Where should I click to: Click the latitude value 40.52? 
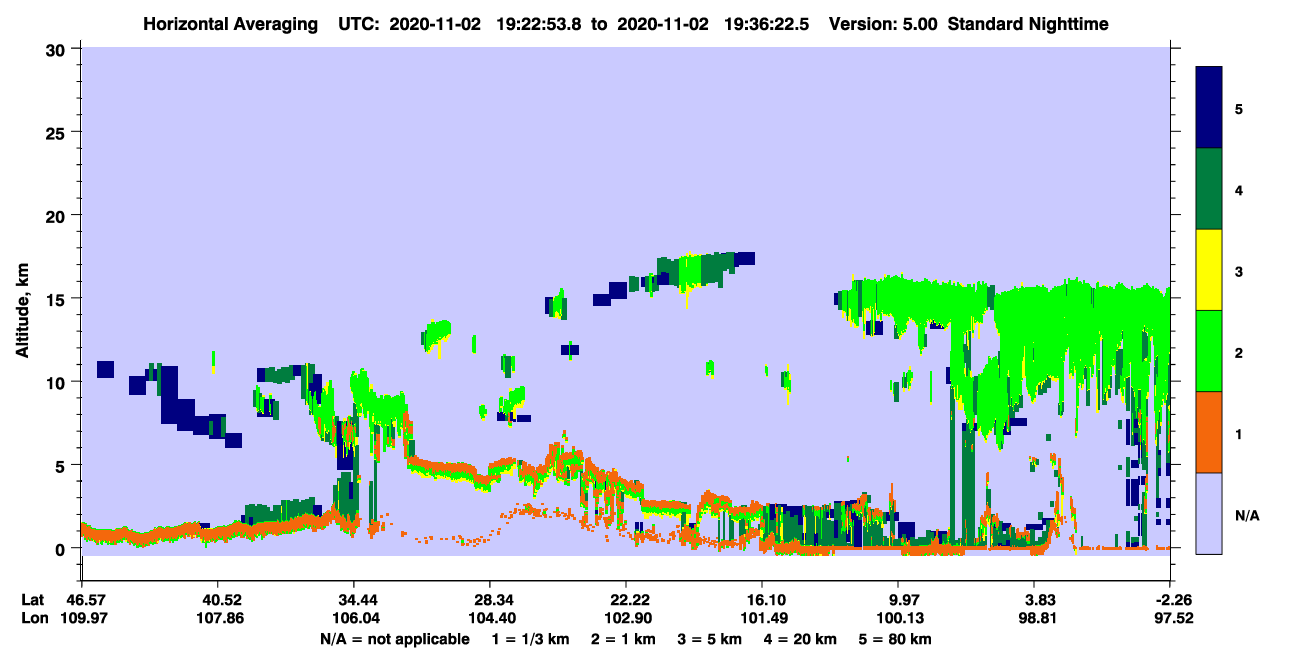pyautogui.click(x=217, y=600)
